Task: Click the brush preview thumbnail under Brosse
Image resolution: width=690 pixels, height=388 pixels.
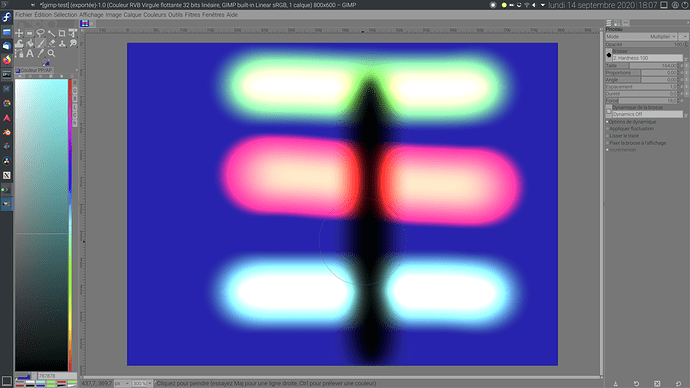Action: [609, 55]
